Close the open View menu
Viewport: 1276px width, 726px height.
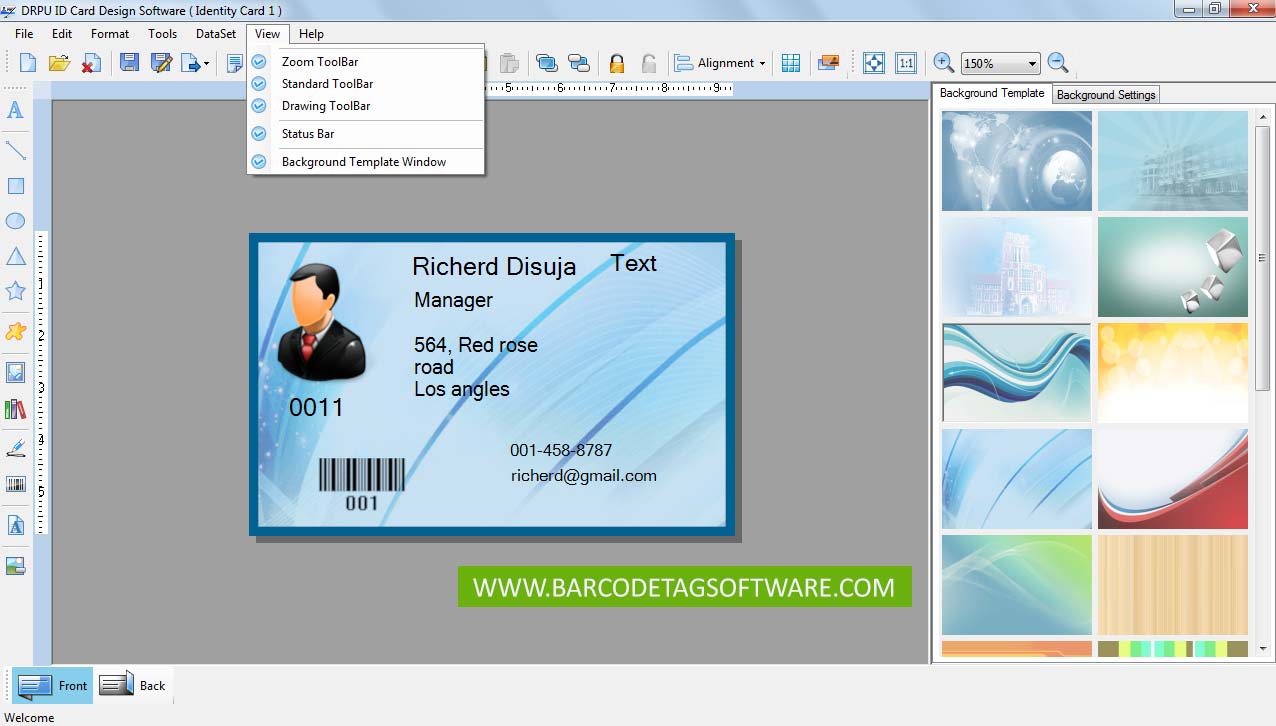click(267, 34)
